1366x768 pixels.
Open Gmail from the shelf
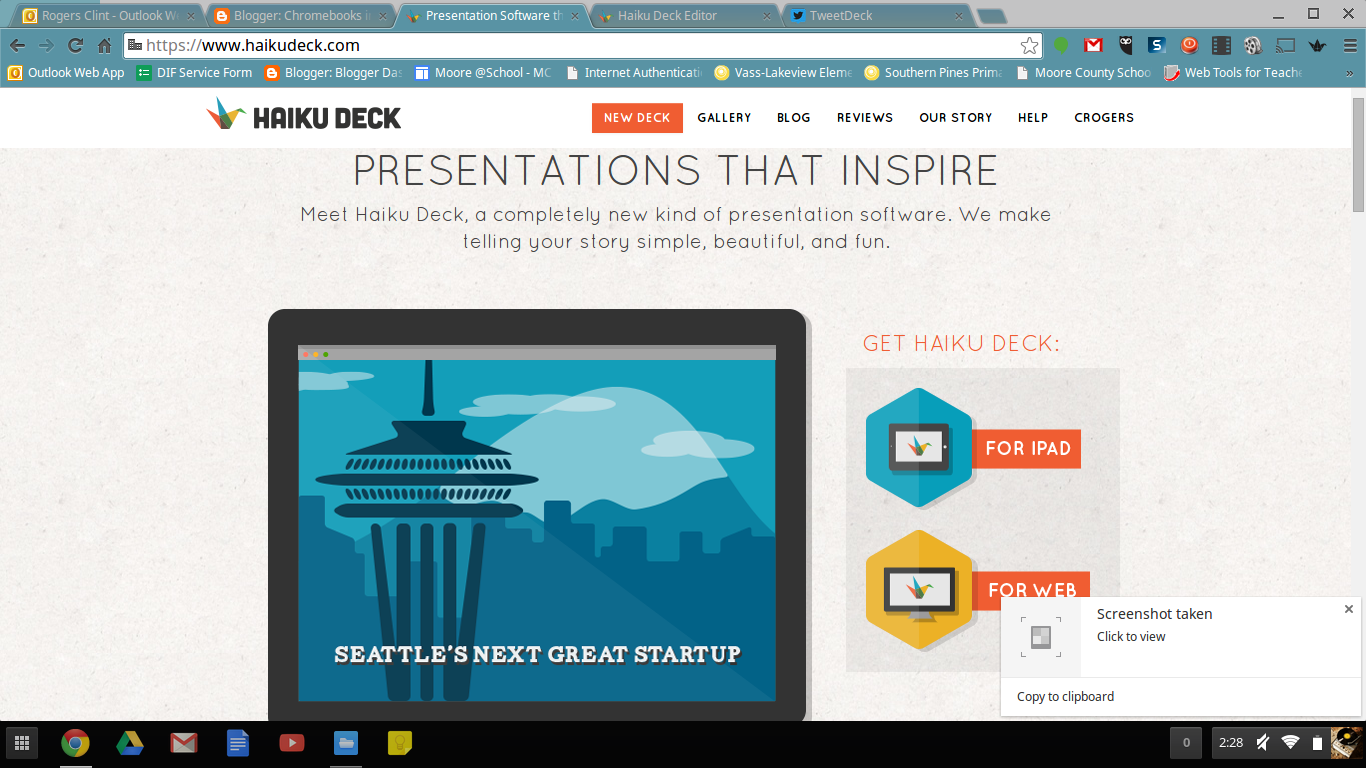(x=183, y=743)
